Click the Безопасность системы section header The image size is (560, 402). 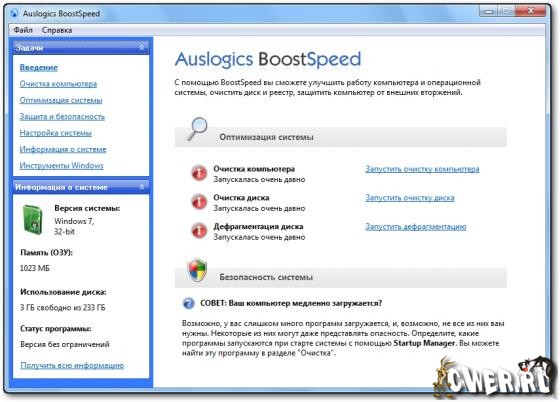click(341, 277)
